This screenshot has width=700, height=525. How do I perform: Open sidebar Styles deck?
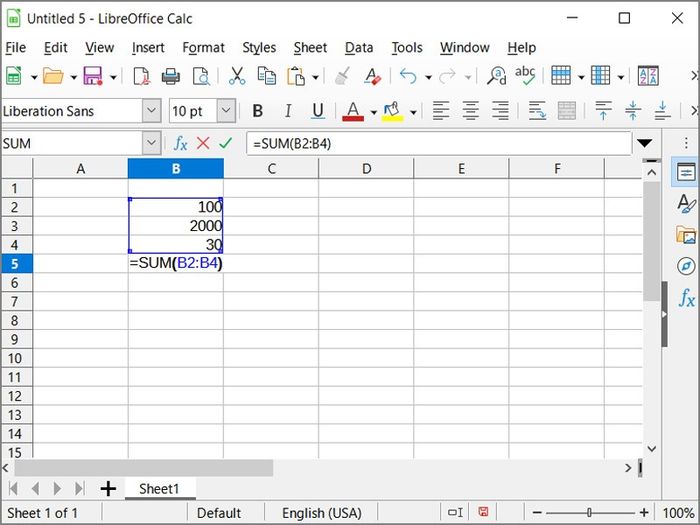686,204
